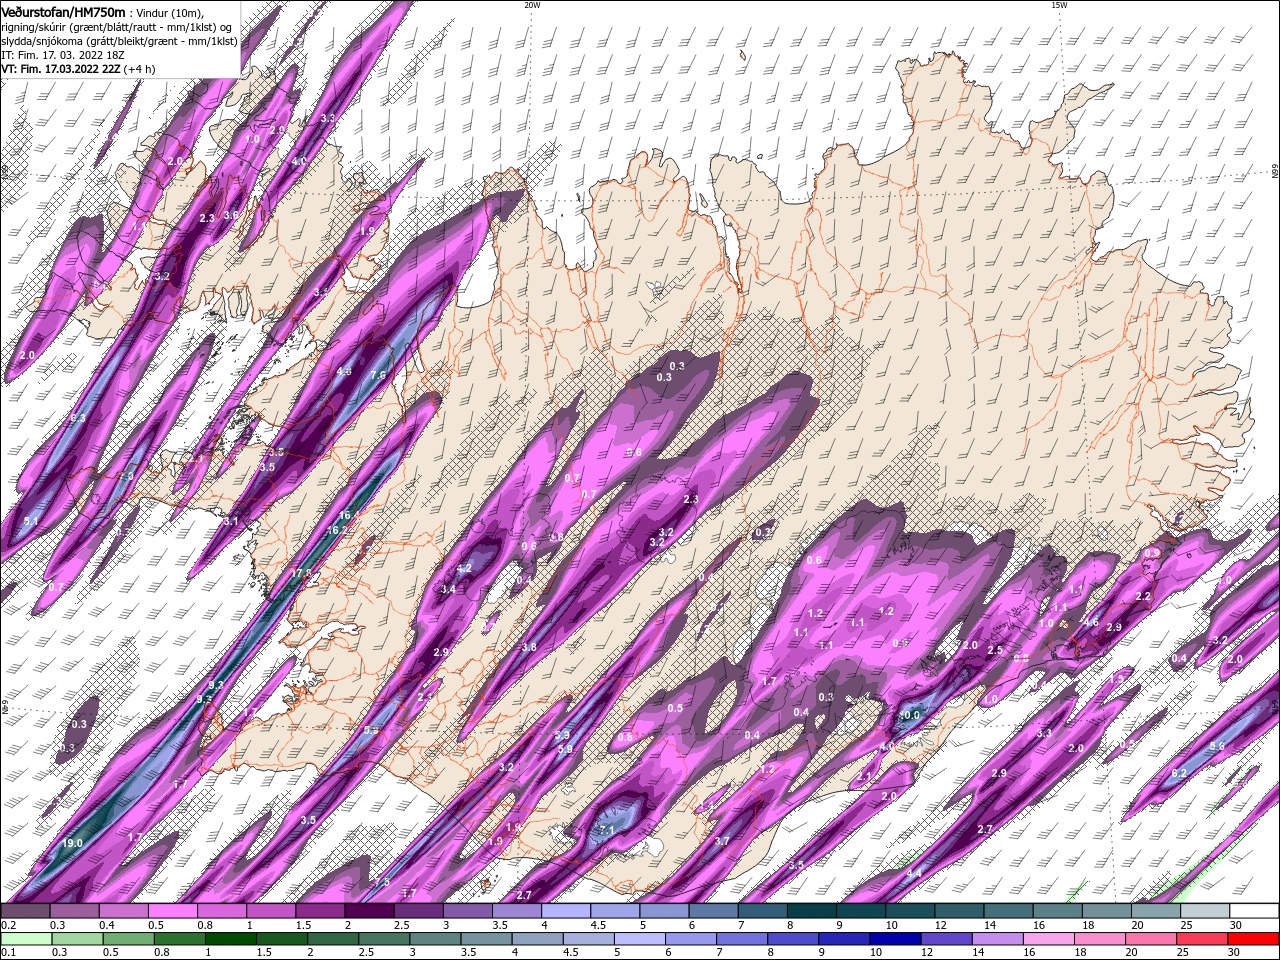Pick the dark teal 9 swatch in upper legend
The image size is (1280, 960).
tap(861, 910)
